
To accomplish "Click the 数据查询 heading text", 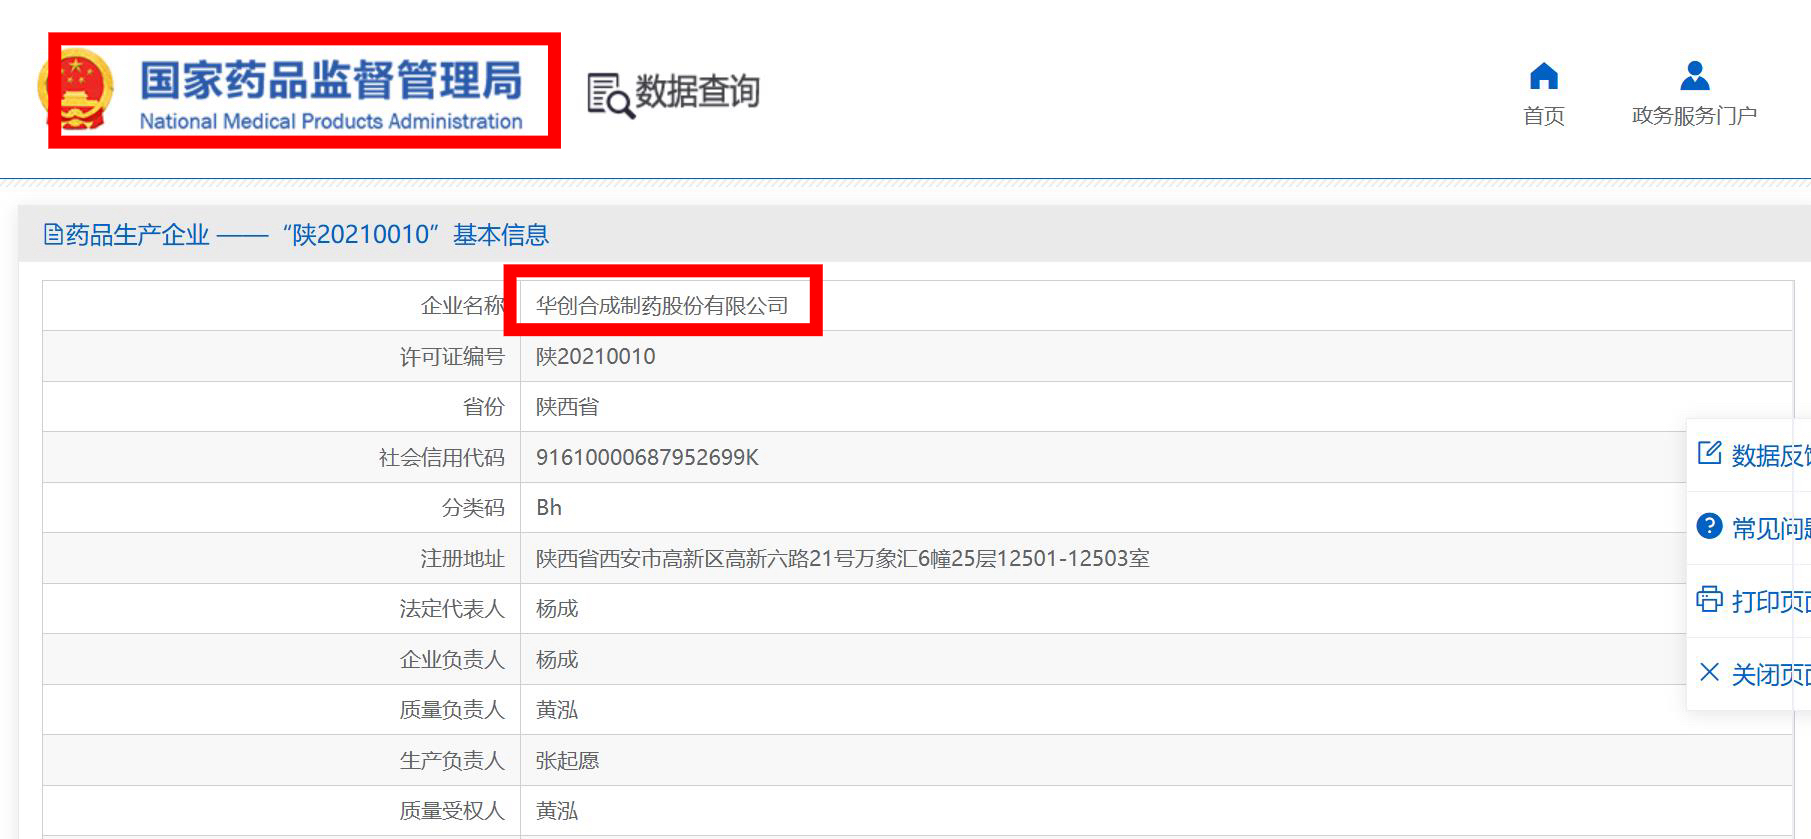I will [698, 92].
